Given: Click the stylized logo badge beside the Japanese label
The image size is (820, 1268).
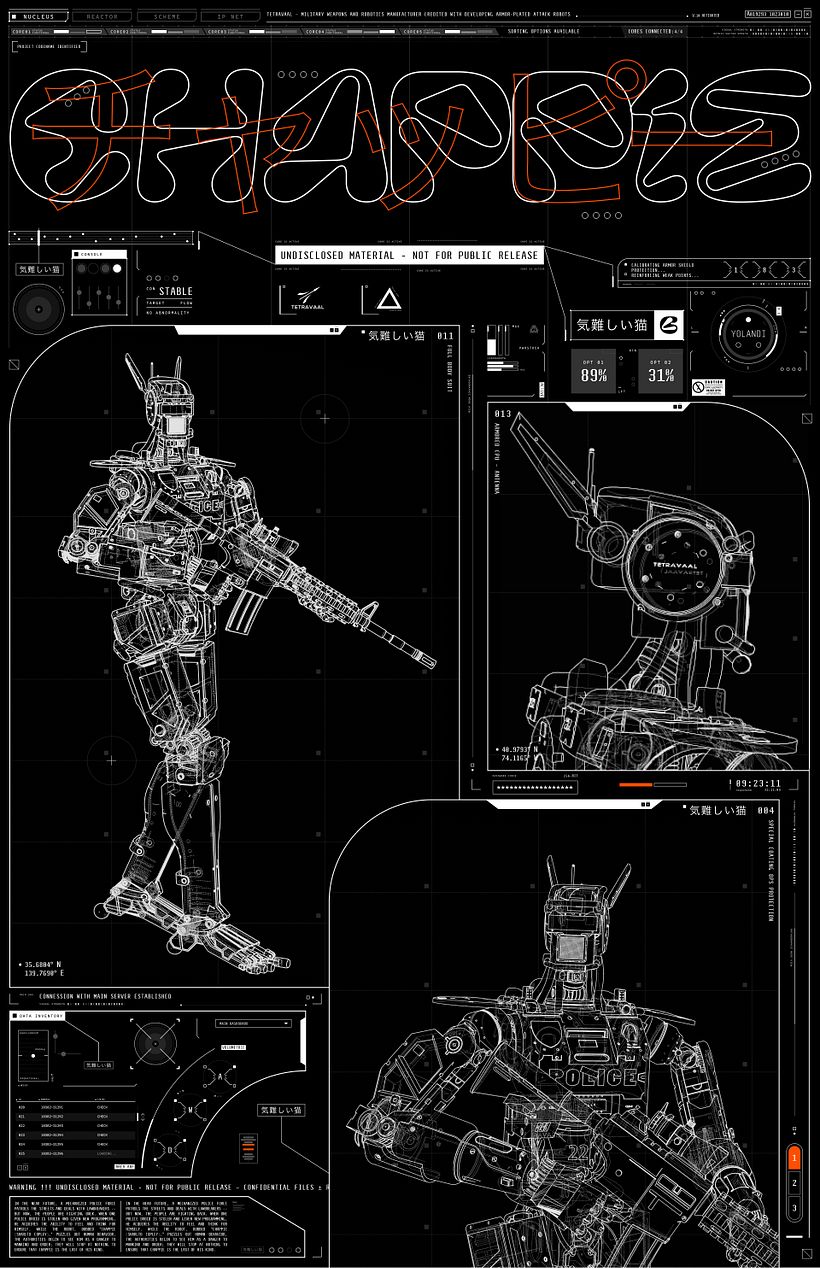Looking at the screenshot, I should coord(669,324).
